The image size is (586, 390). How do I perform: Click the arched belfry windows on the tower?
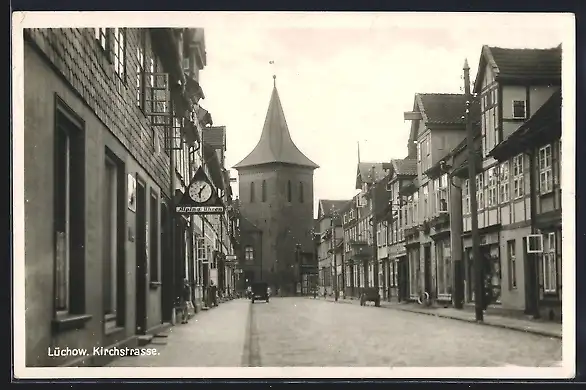277,191
